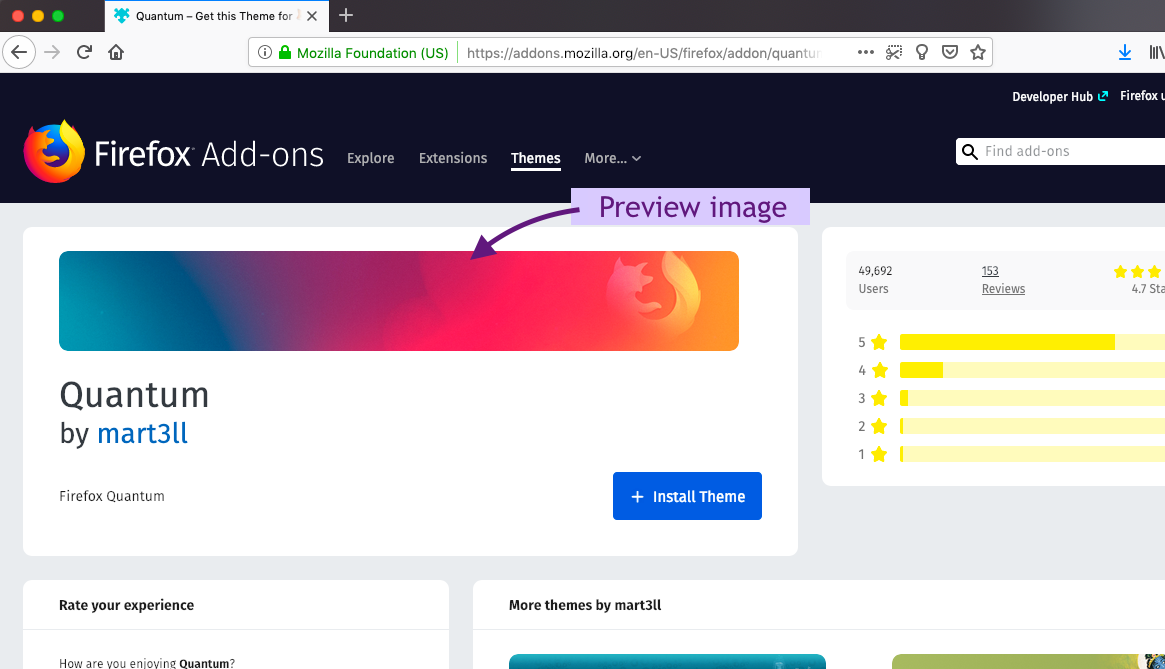Image resolution: width=1165 pixels, height=669 pixels.
Task: Click the blue theme thumbnail under More themes
Action: (667, 662)
